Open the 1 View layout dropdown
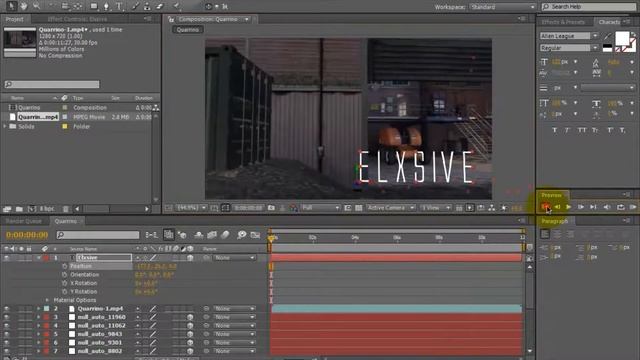Viewport: 640px width, 360px height. tap(436, 208)
